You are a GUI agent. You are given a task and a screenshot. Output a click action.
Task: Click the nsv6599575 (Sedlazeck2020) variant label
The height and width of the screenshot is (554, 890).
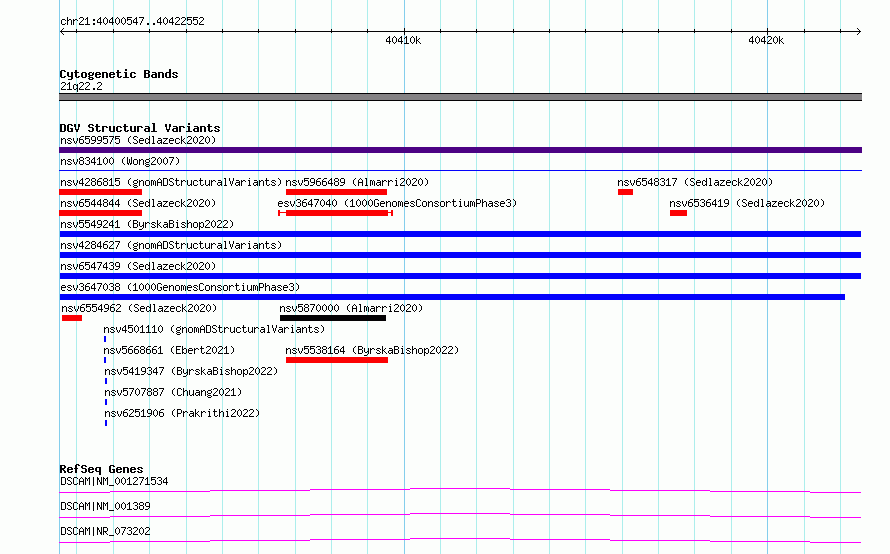pos(138,140)
